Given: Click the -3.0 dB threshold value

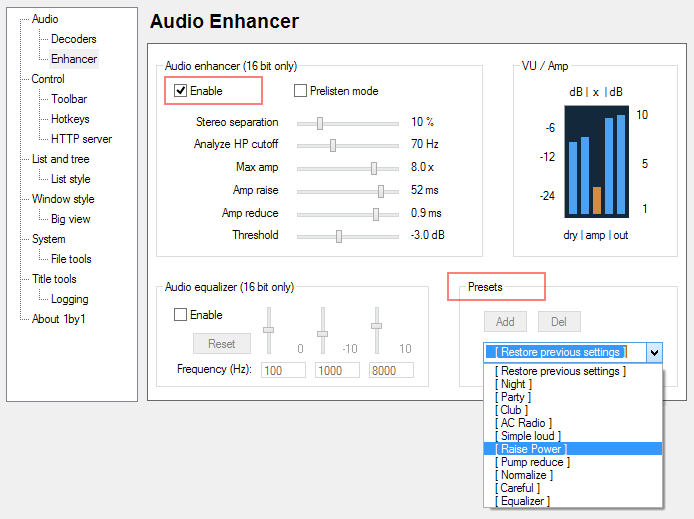Looking at the screenshot, I should 427,235.
